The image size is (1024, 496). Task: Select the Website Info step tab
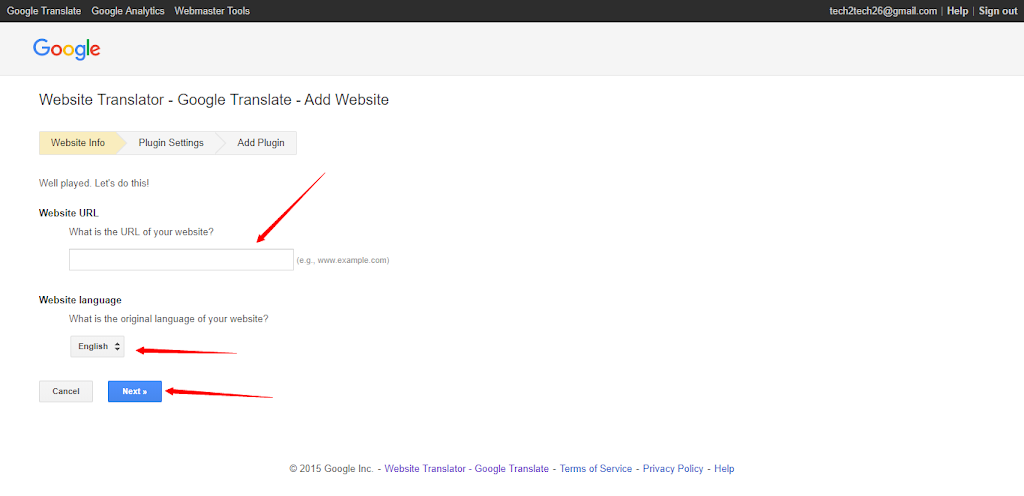point(78,143)
